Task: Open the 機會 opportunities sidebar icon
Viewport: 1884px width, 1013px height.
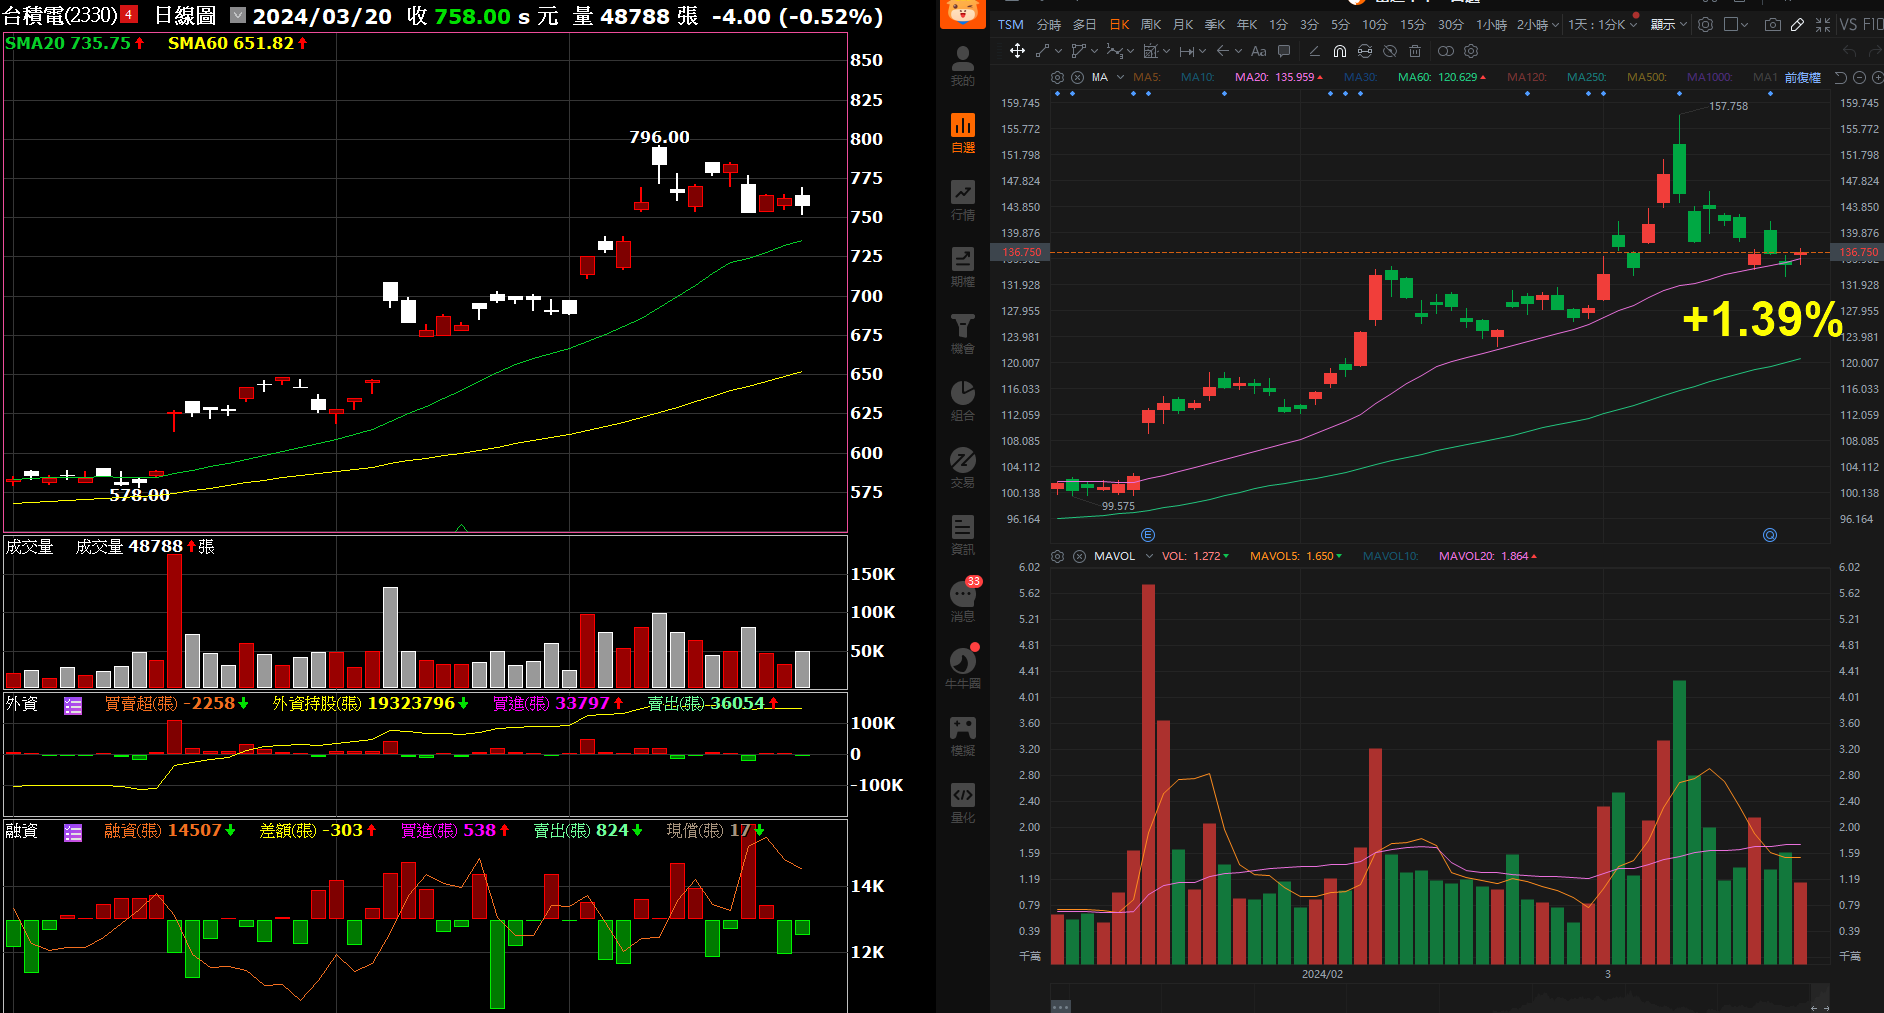Action: pos(962,334)
